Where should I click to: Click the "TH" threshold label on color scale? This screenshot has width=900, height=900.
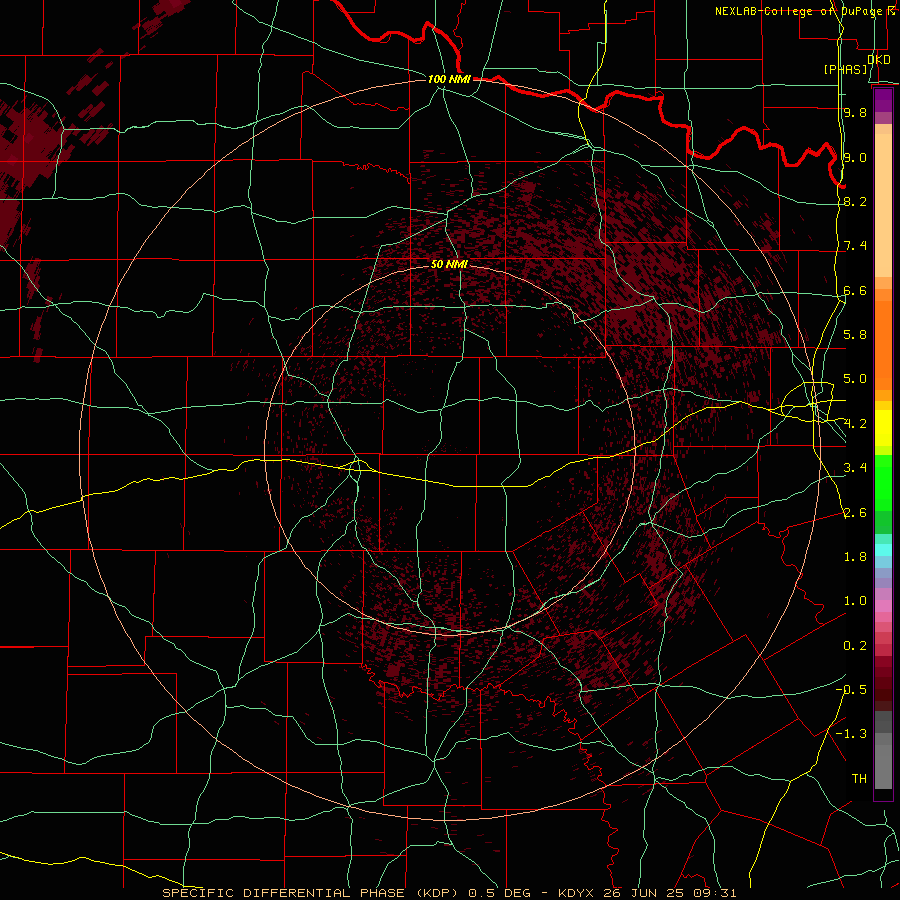(x=859, y=779)
